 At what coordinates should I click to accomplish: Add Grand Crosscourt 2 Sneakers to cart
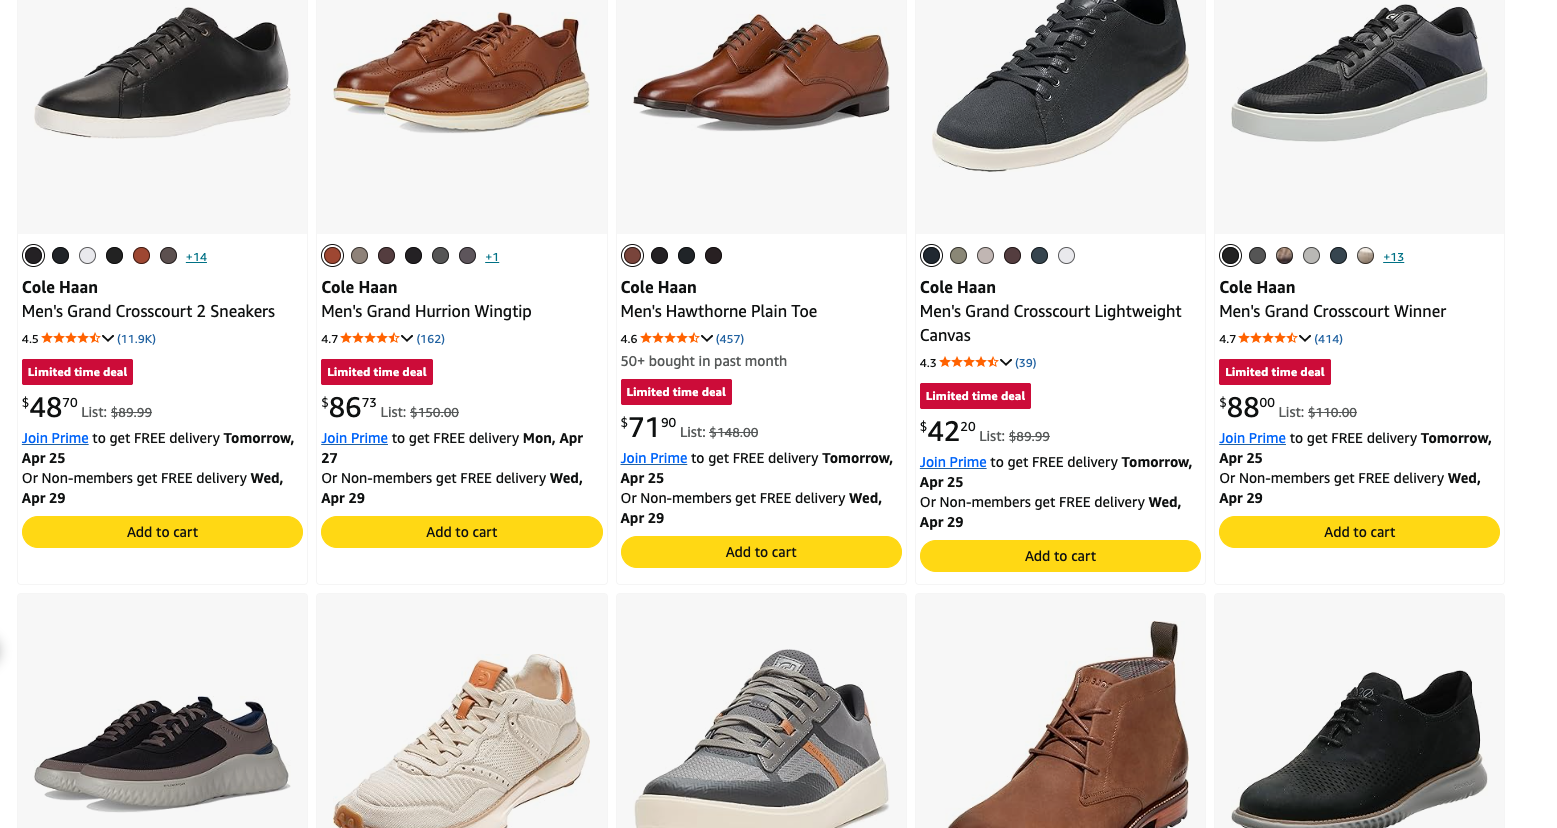162,531
